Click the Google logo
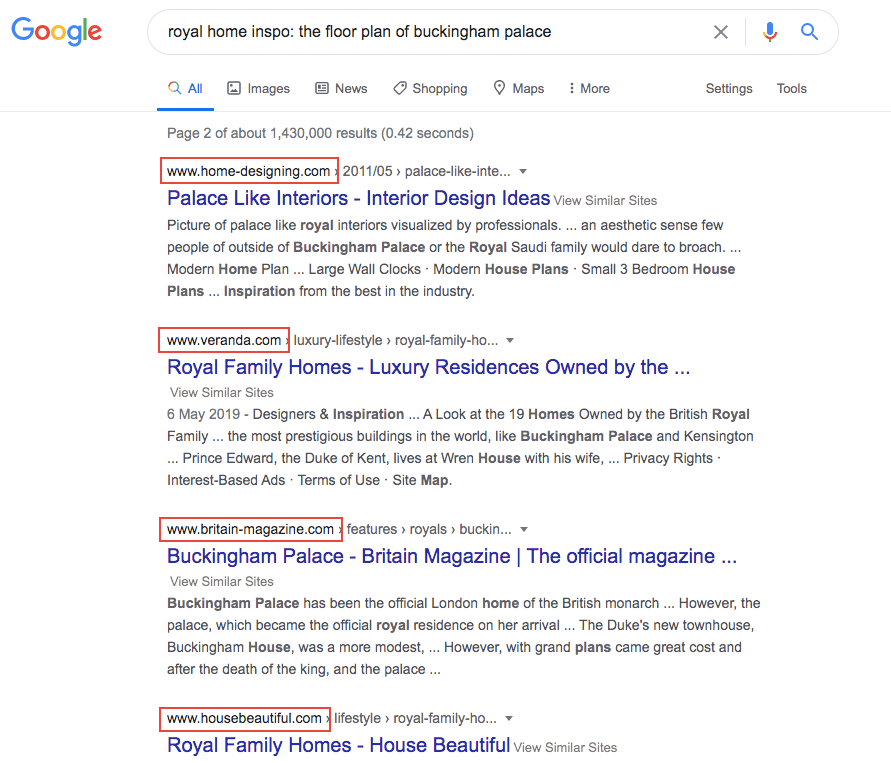The height and width of the screenshot is (763, 891). [x=57, y=31]
